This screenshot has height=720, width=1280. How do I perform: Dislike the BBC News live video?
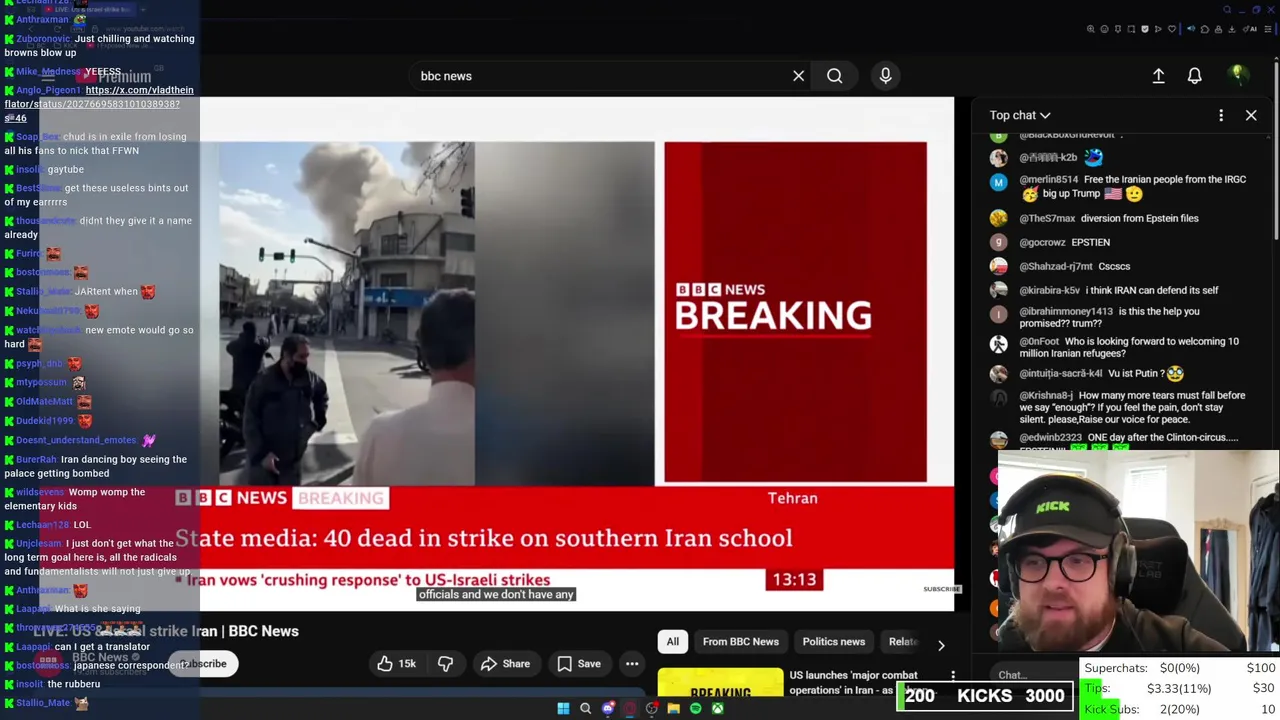445,664
